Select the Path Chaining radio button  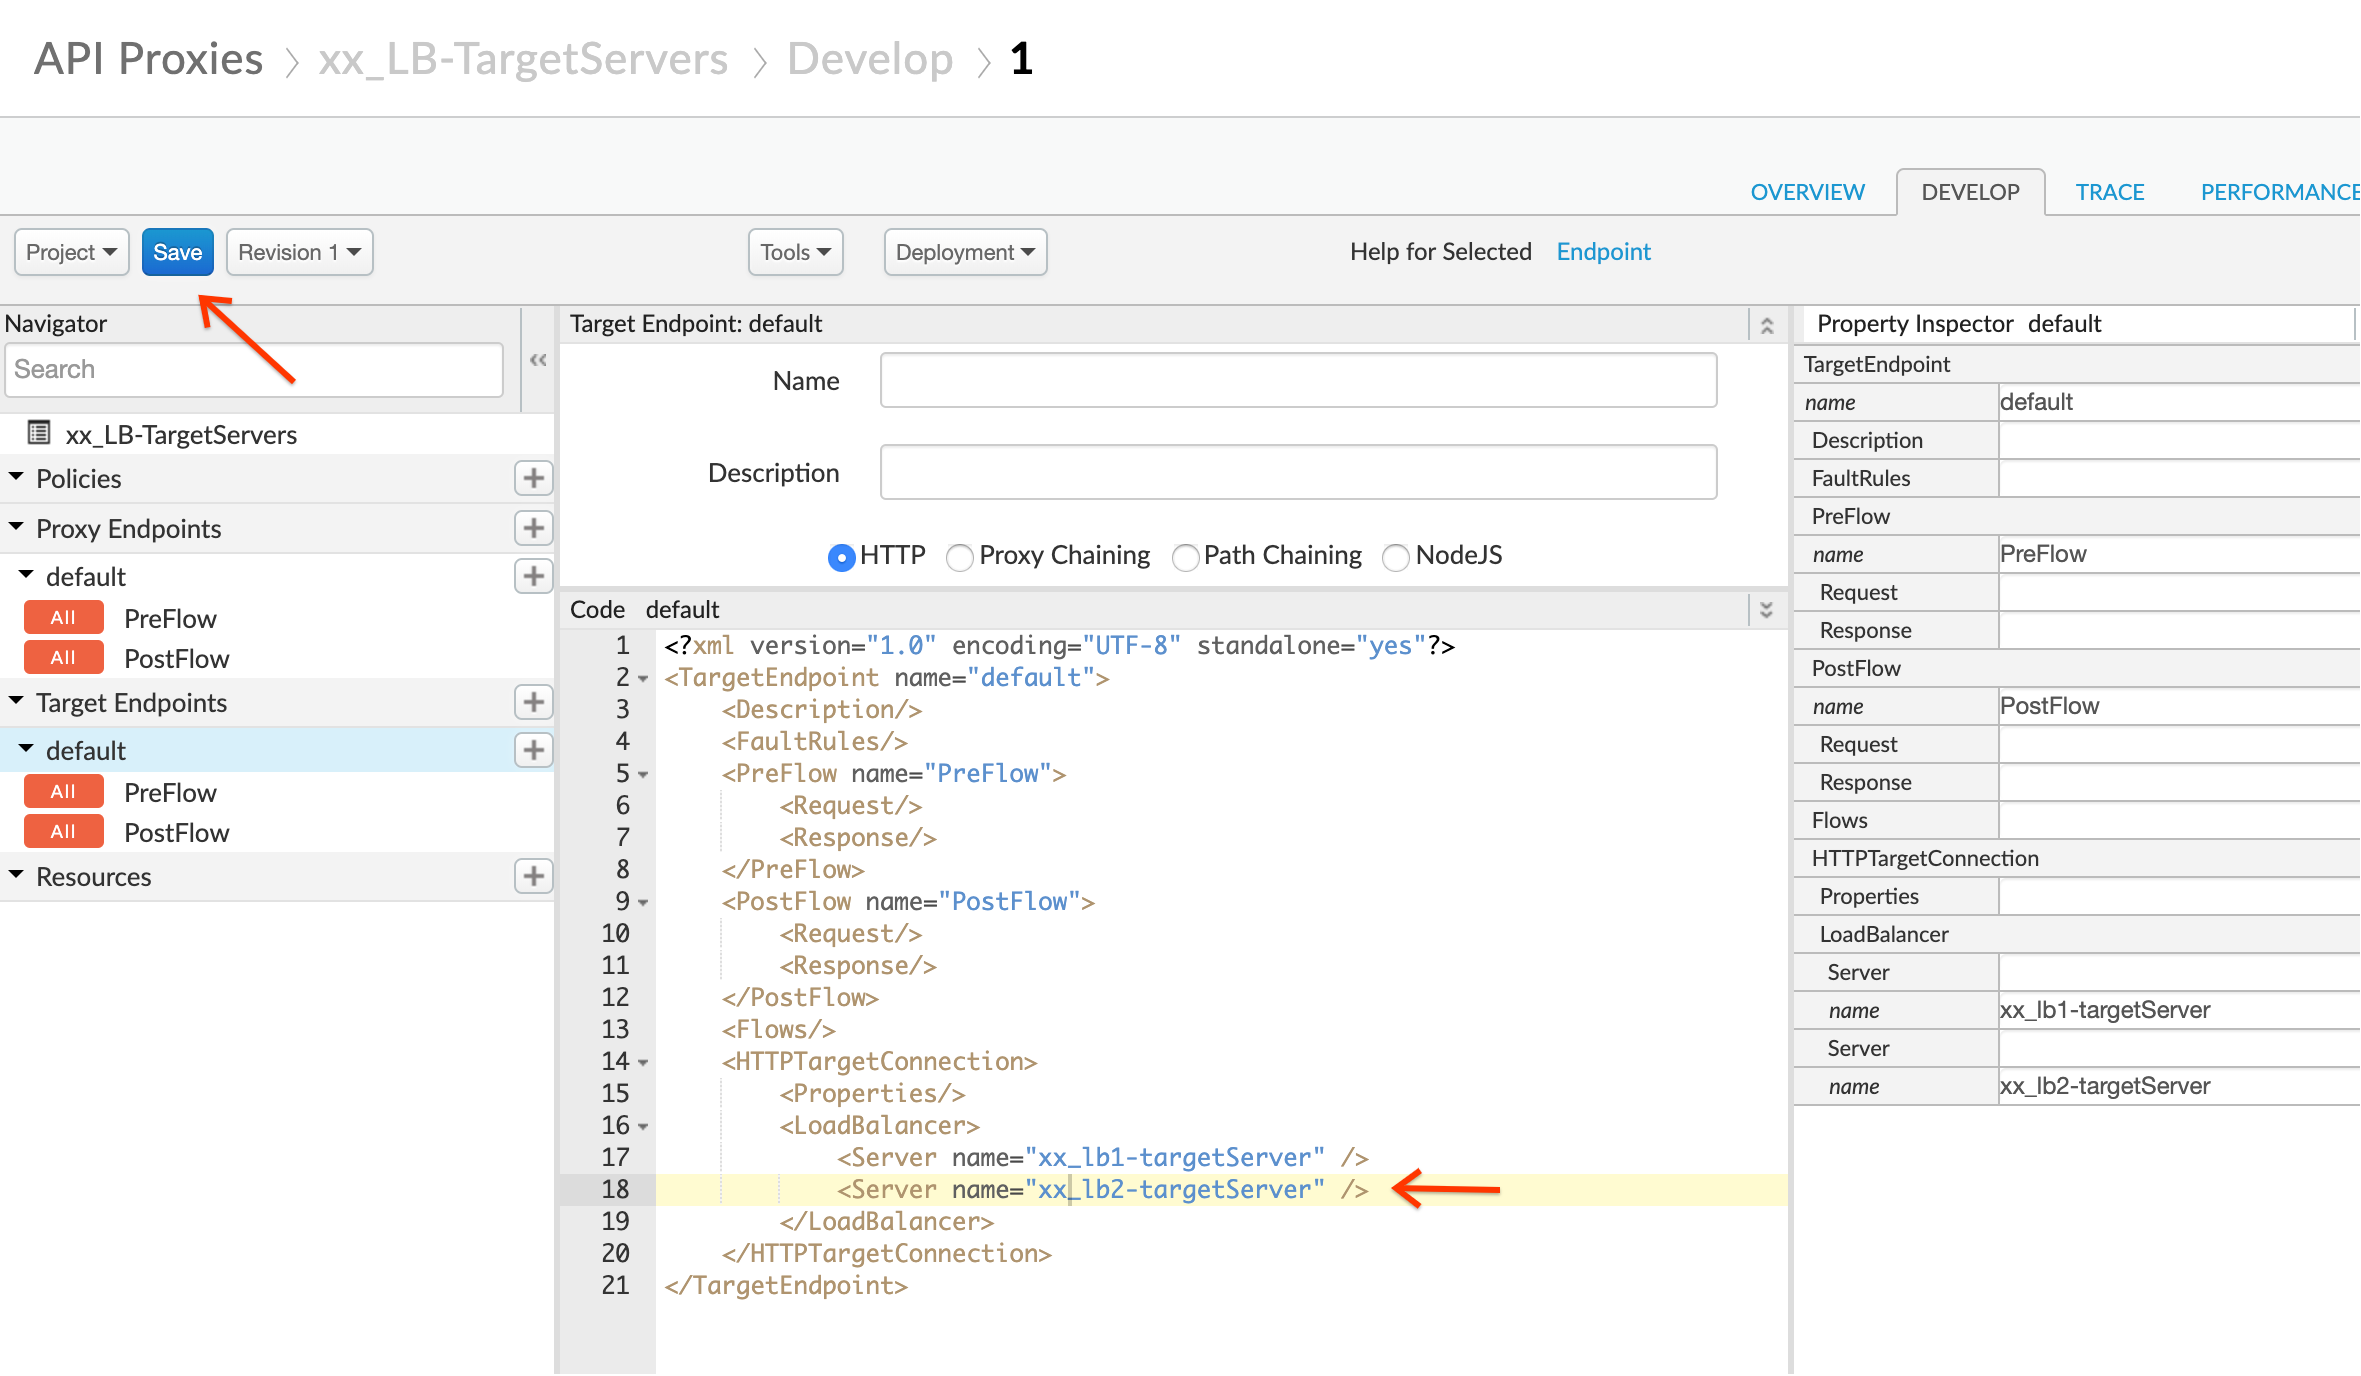click(1185, 557)
